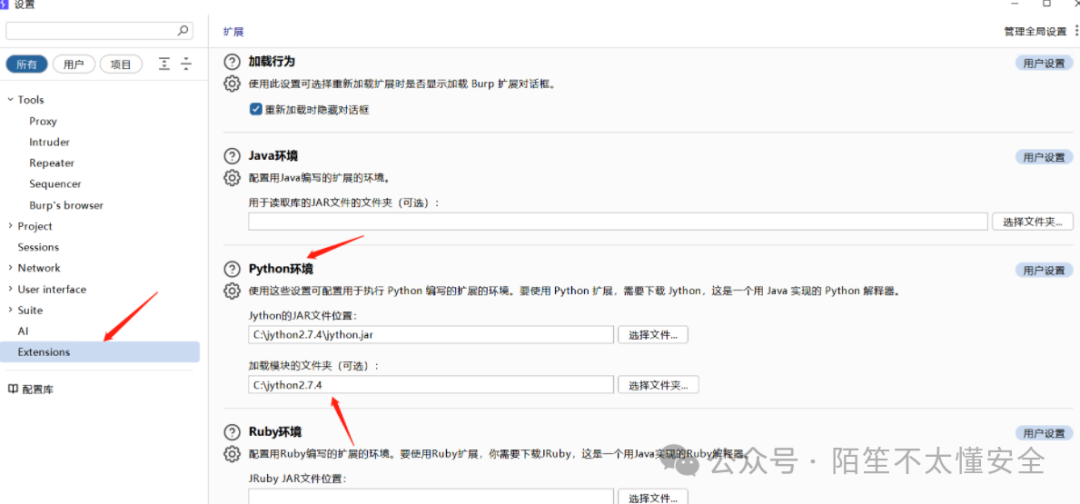
Task: Click the JRuby JAR location field
Action: pos(431,496)
